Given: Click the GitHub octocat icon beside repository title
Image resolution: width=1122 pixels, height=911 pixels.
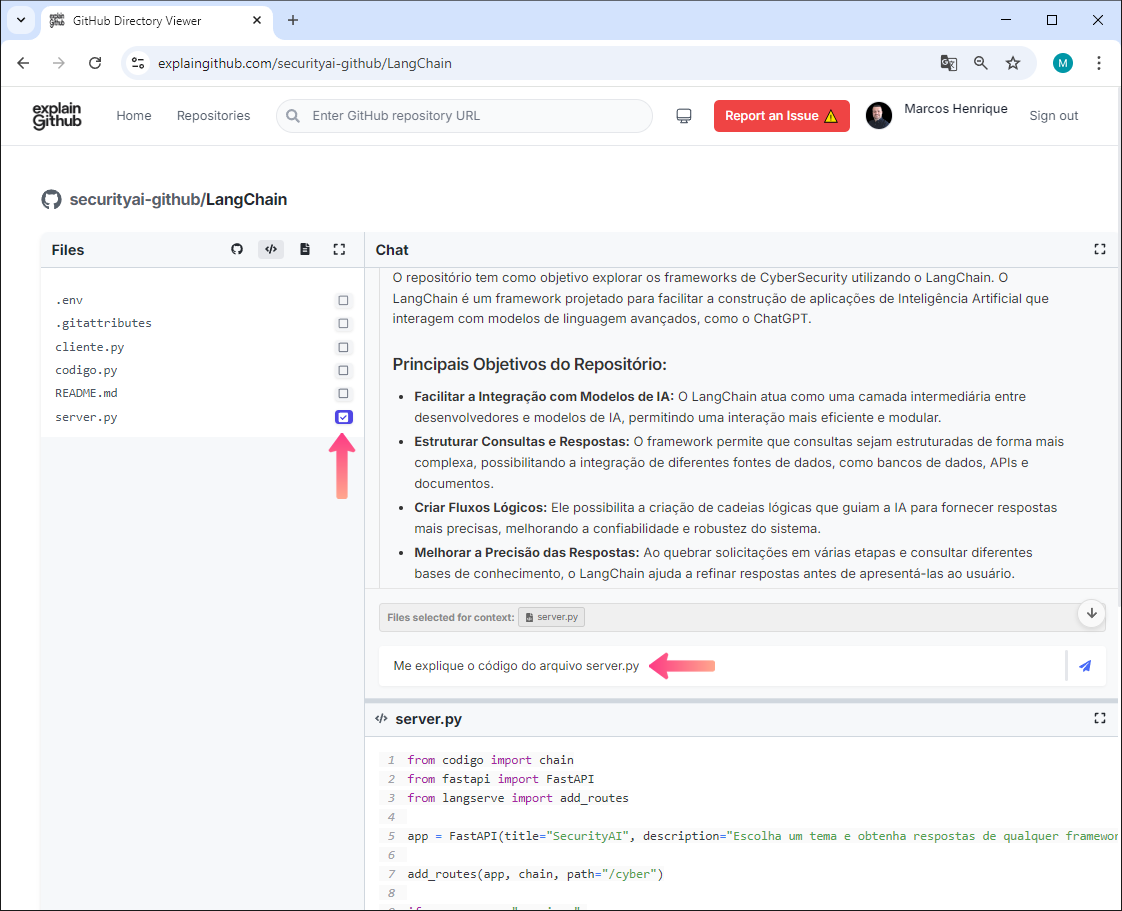Looking at the screenshot, I should [x=52, y=200].
